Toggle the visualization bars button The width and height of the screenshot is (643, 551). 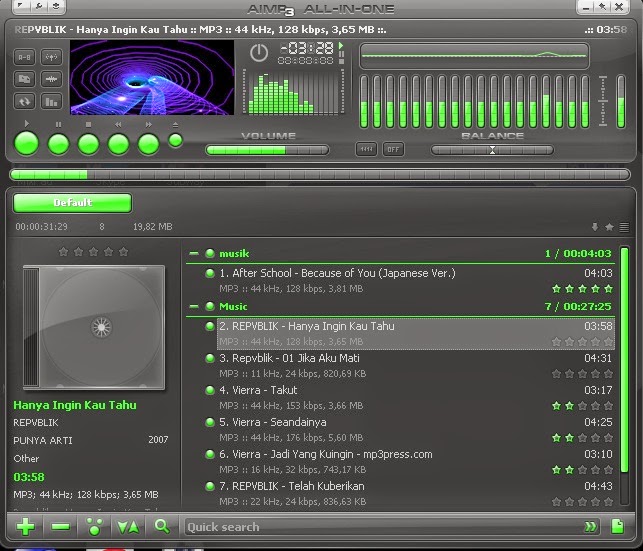[x=51, y=101]
